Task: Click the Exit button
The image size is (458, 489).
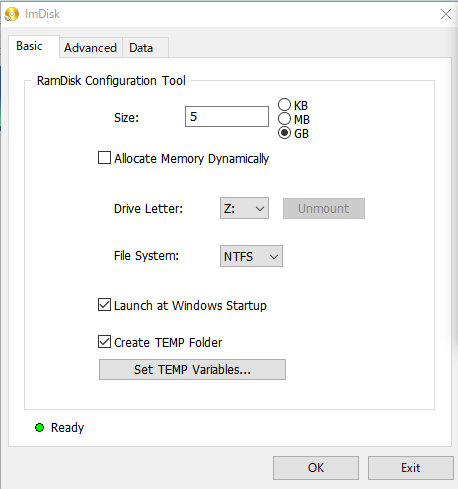Action: point(411,468)
